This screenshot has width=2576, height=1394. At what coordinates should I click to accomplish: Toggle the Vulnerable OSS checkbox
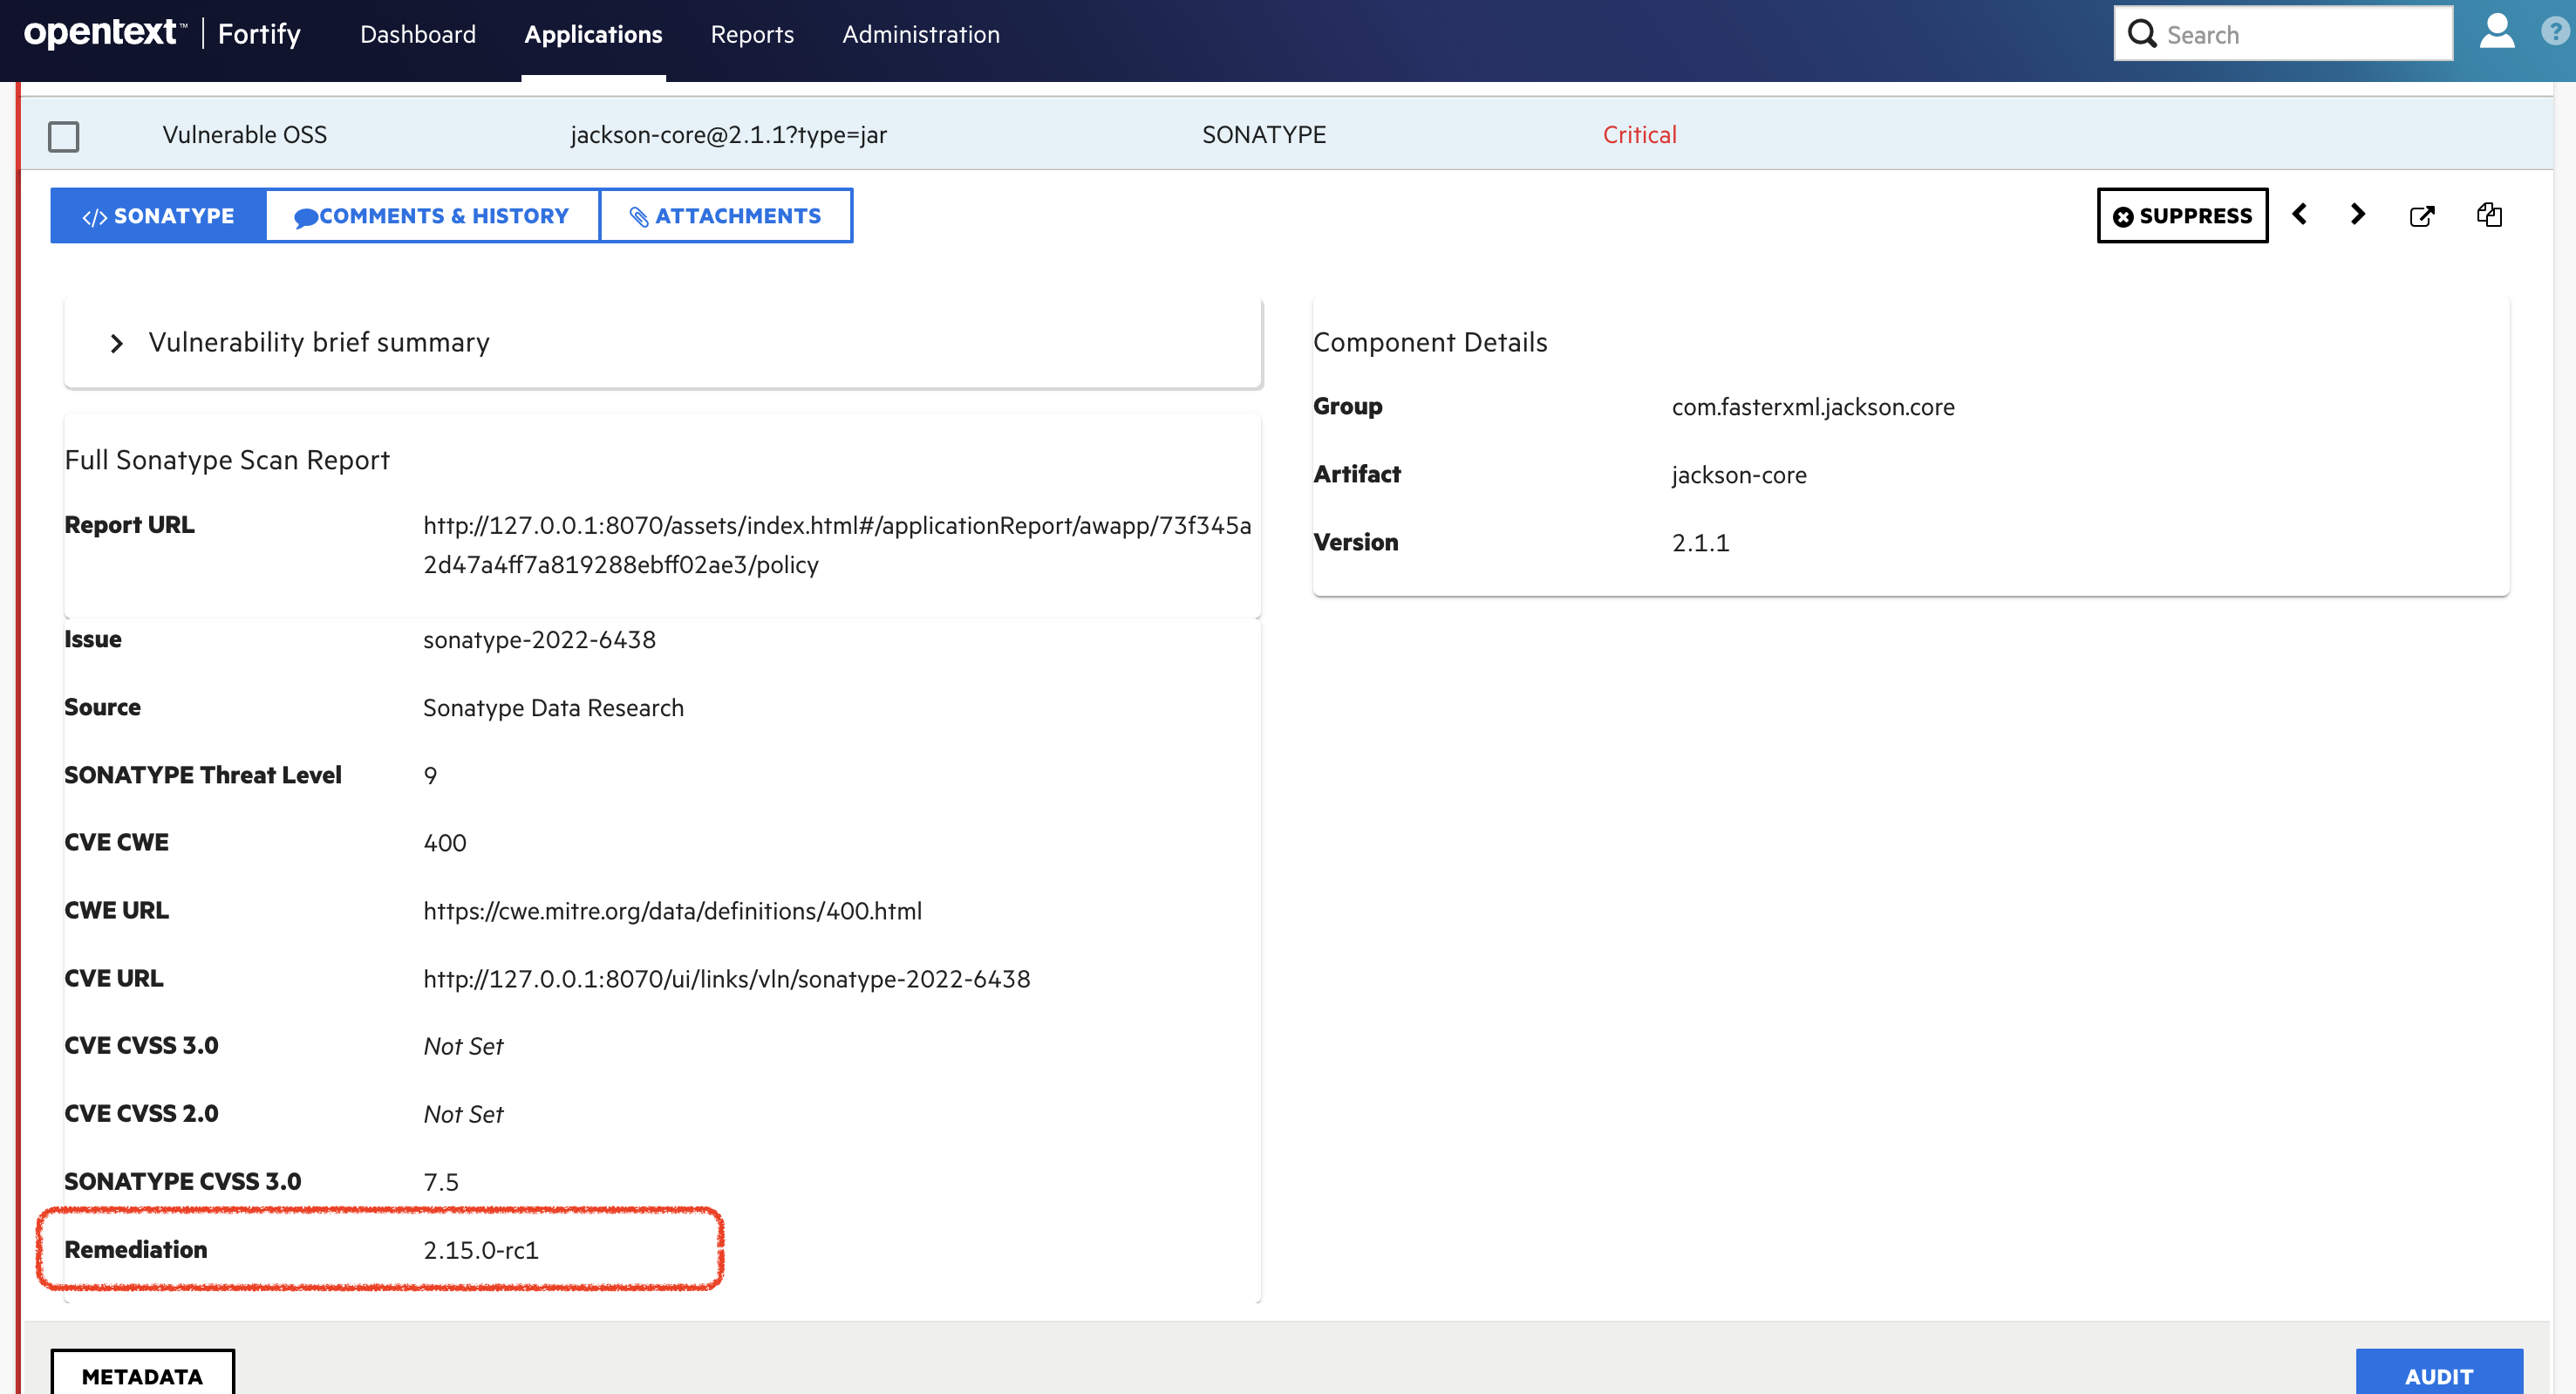(64, 133)
